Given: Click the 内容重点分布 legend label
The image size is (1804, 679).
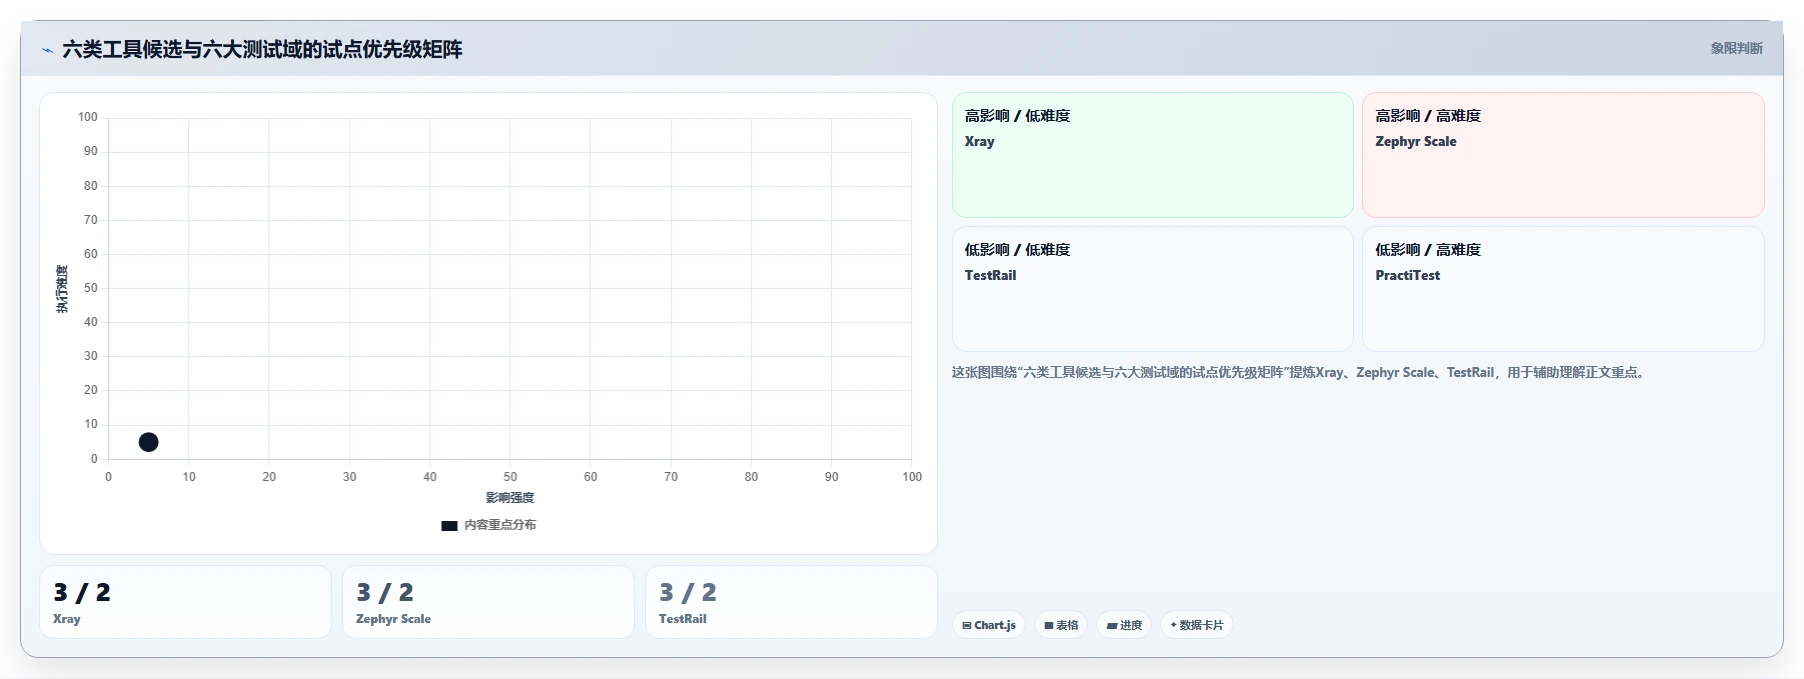Looking at the screenshot, I should click(500, 525).
